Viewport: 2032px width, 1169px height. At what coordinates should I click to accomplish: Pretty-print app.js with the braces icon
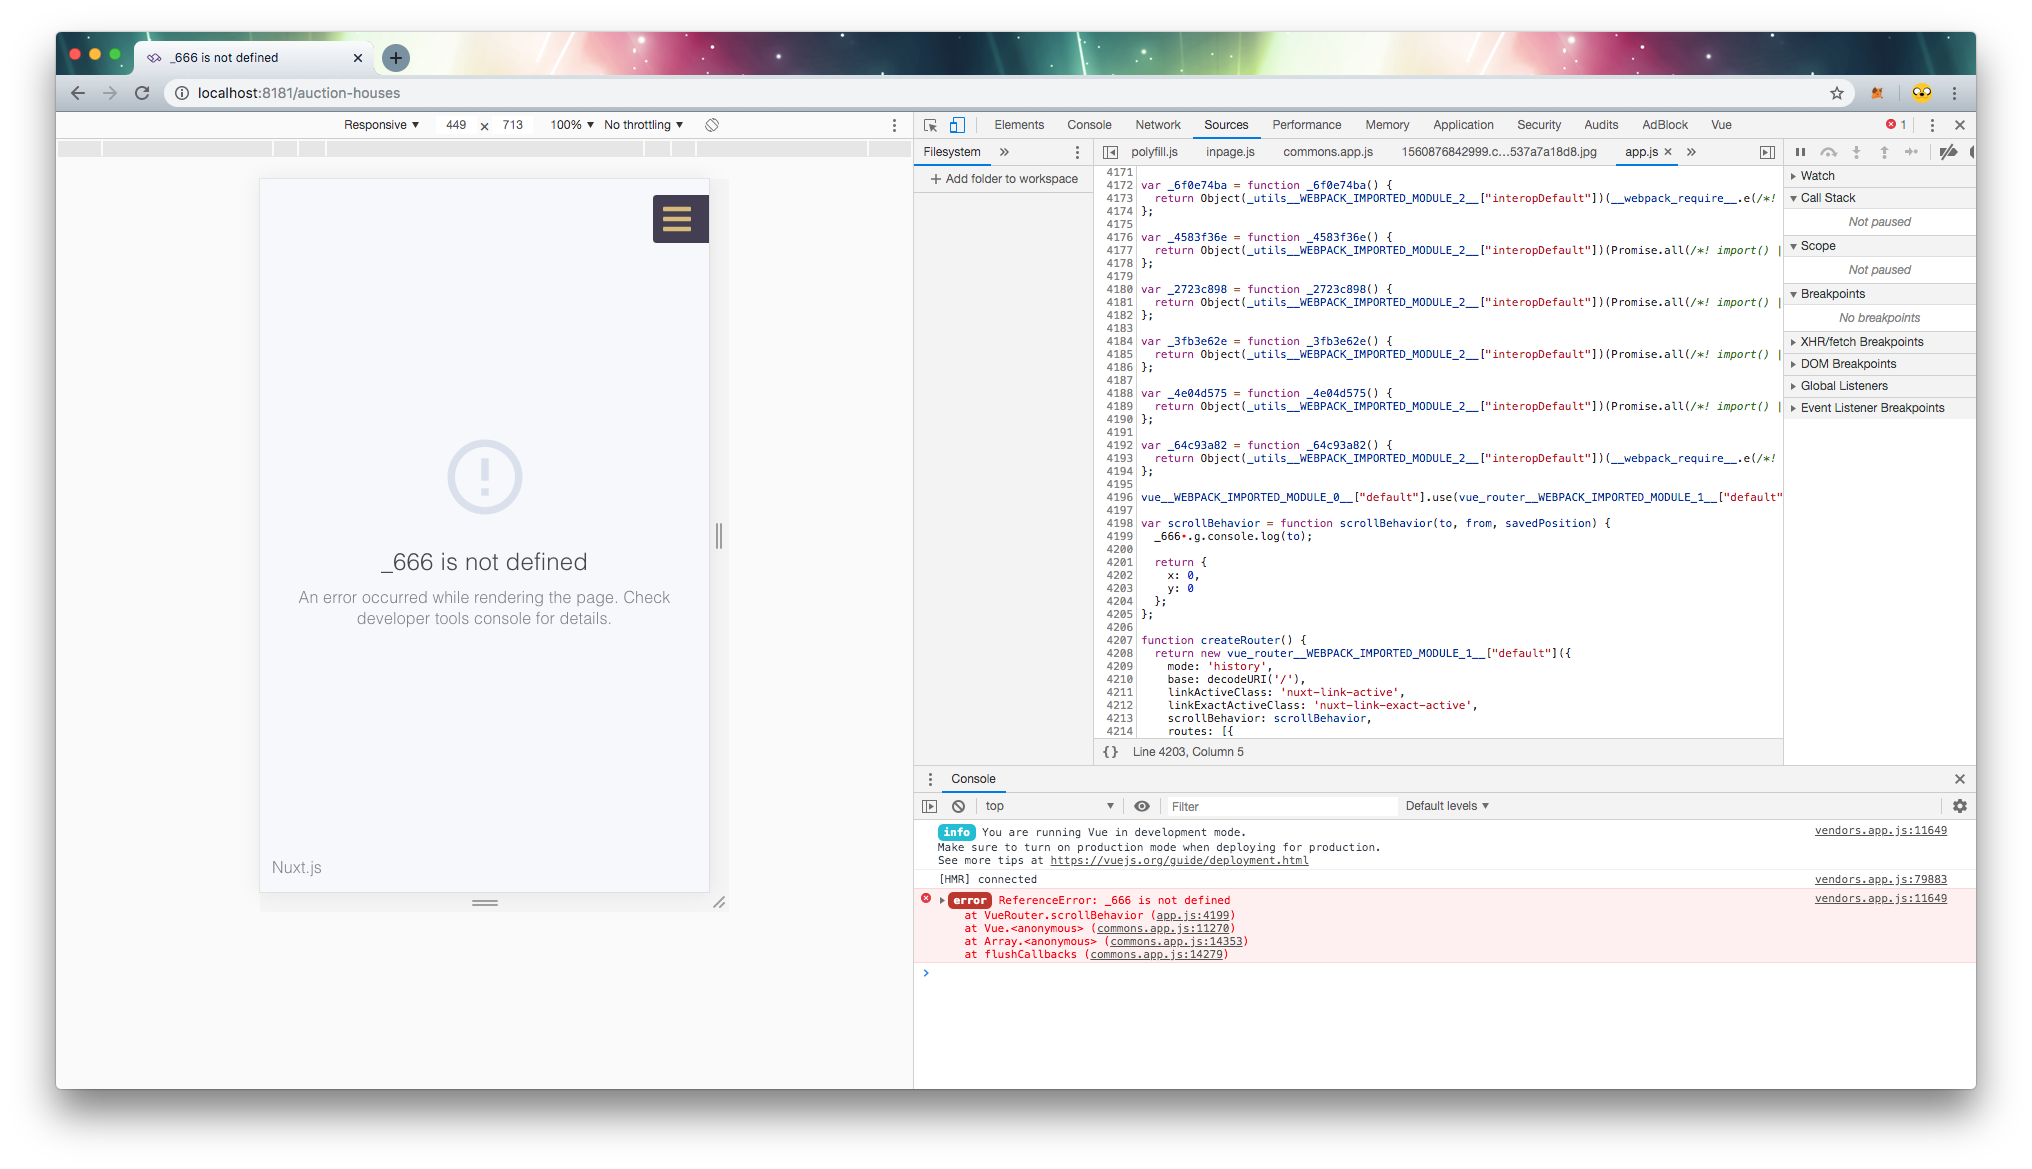coord(1112,751)
